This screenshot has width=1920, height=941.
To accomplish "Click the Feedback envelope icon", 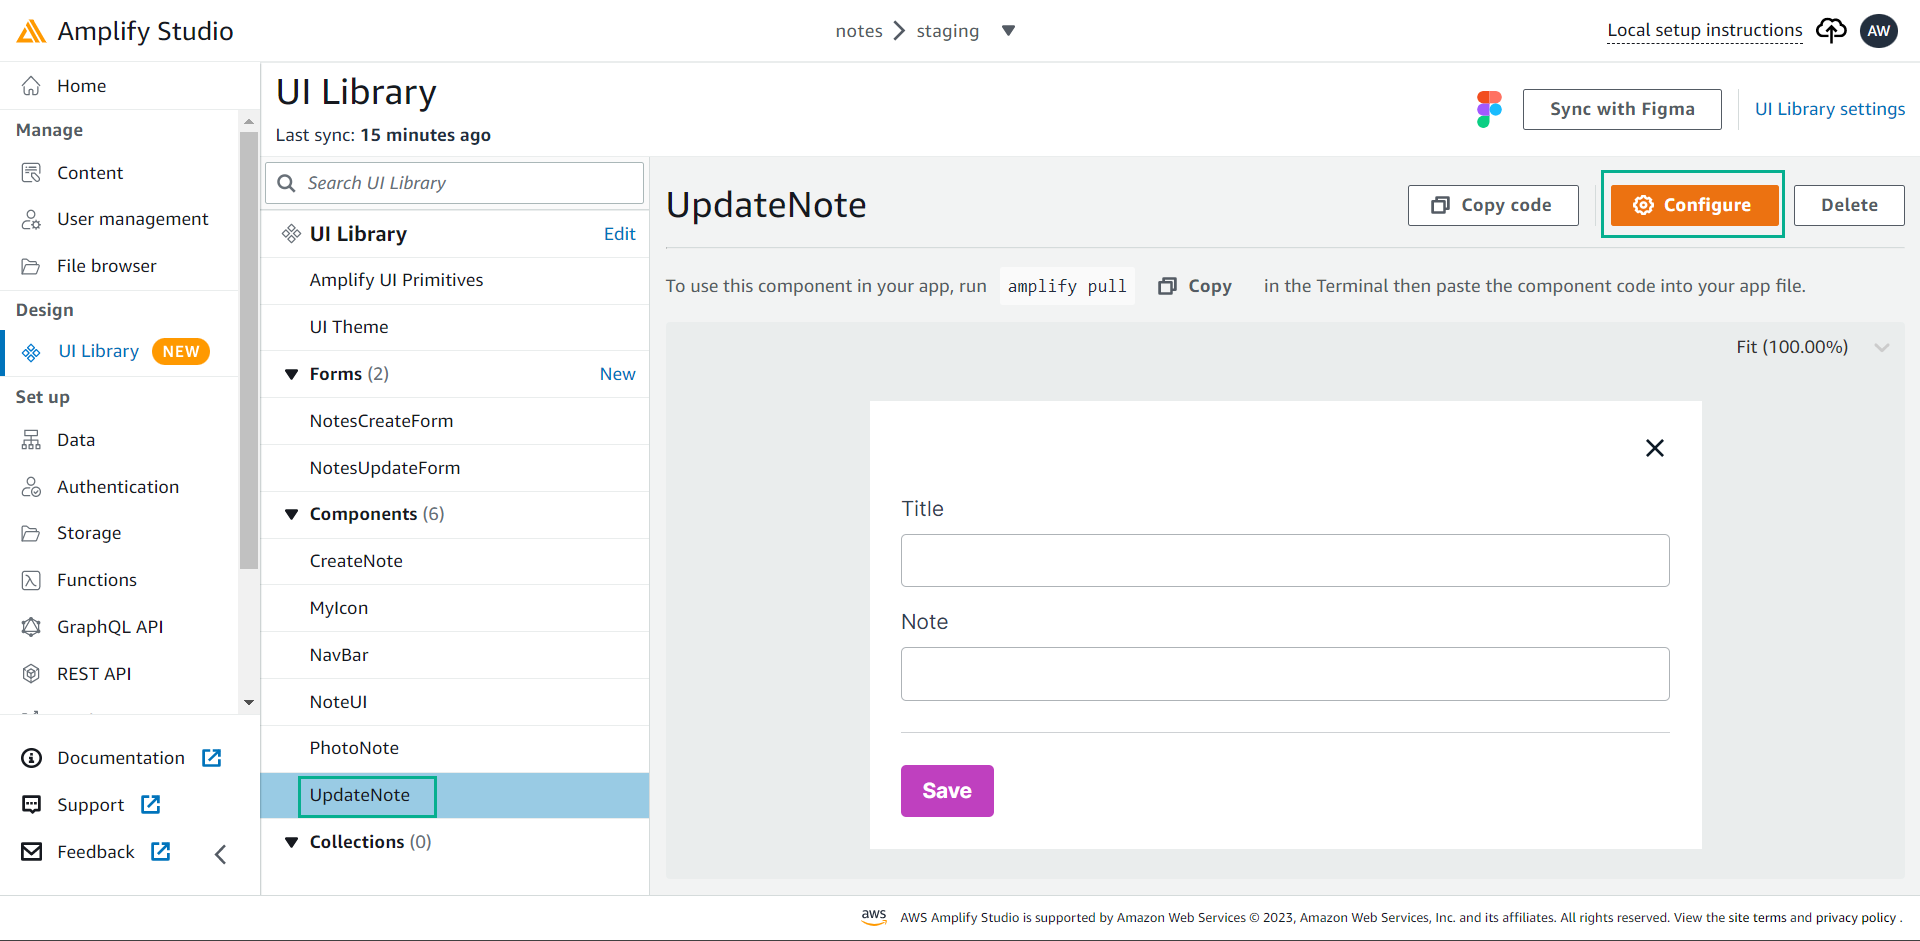I will pyautogui.click(x=32, y=851).
